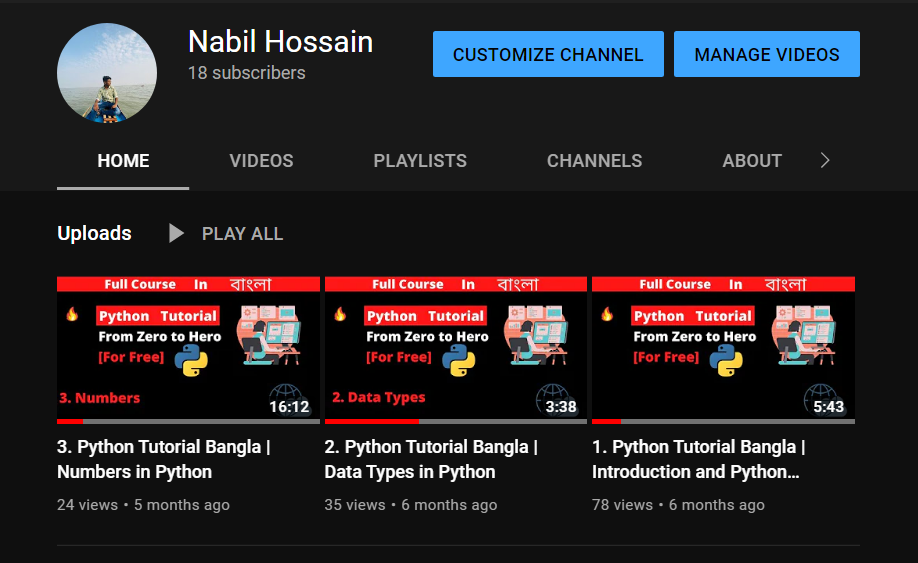Image resolution: width=918 pixels, height=563 pixels.
Task: Open the Uploads section heading
Action: click(x=94, y=234)
